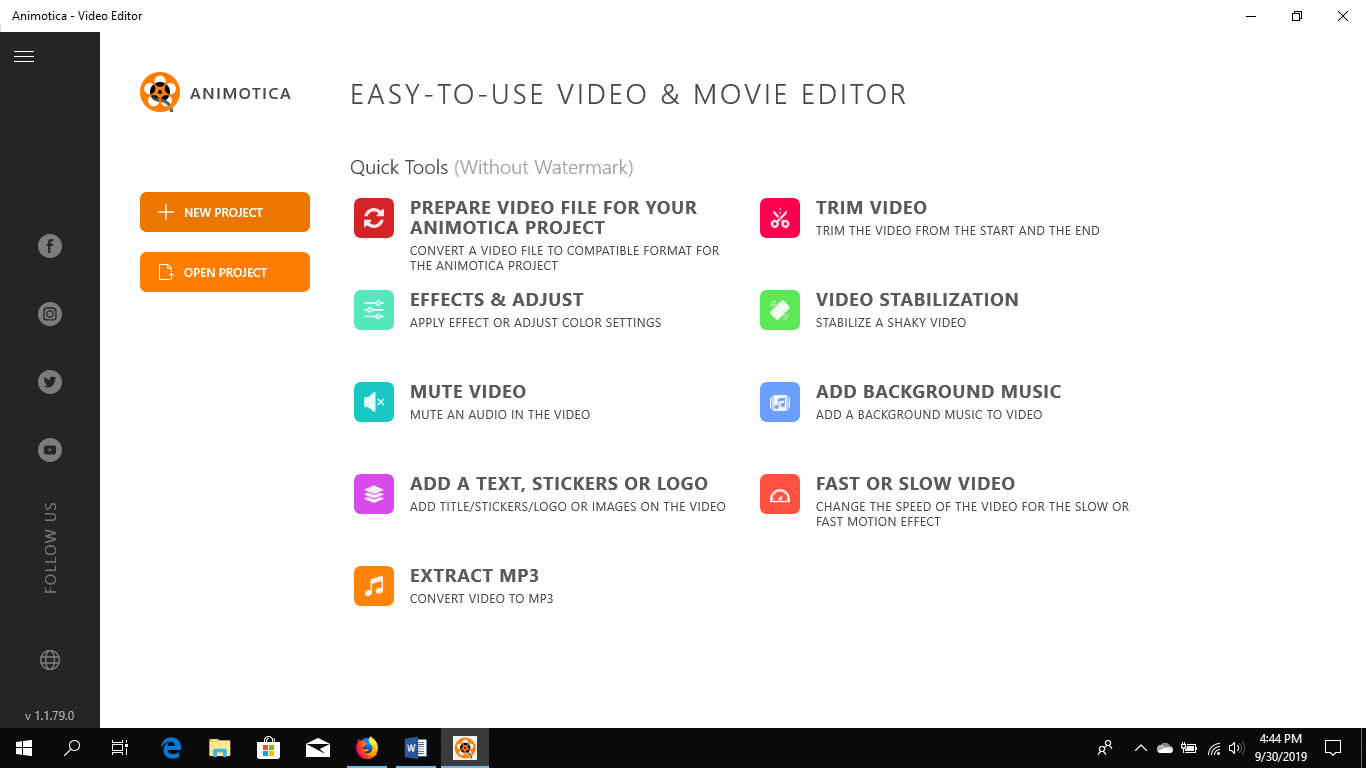Image resolution: width=1366 pixels, height=768 pixels.
Task: Open Windows taskbar search
Action: [x=72, y=748]
